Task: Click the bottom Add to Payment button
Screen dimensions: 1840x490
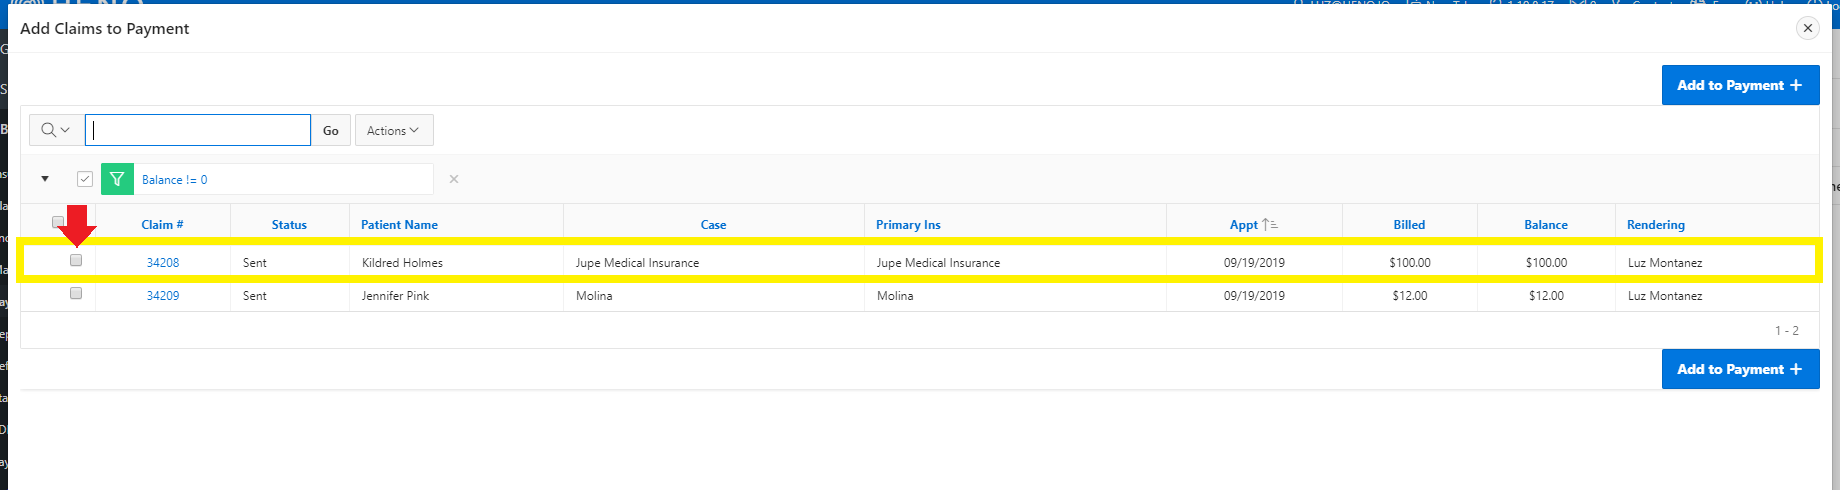Action: pyautogui.click(x=1740, y=369)
